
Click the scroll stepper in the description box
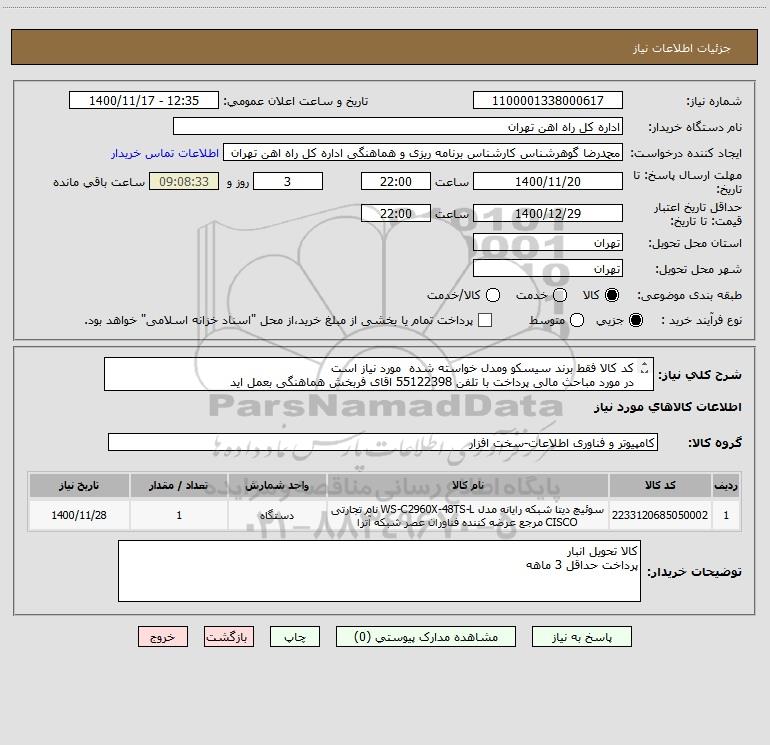[x=644, y=367]
